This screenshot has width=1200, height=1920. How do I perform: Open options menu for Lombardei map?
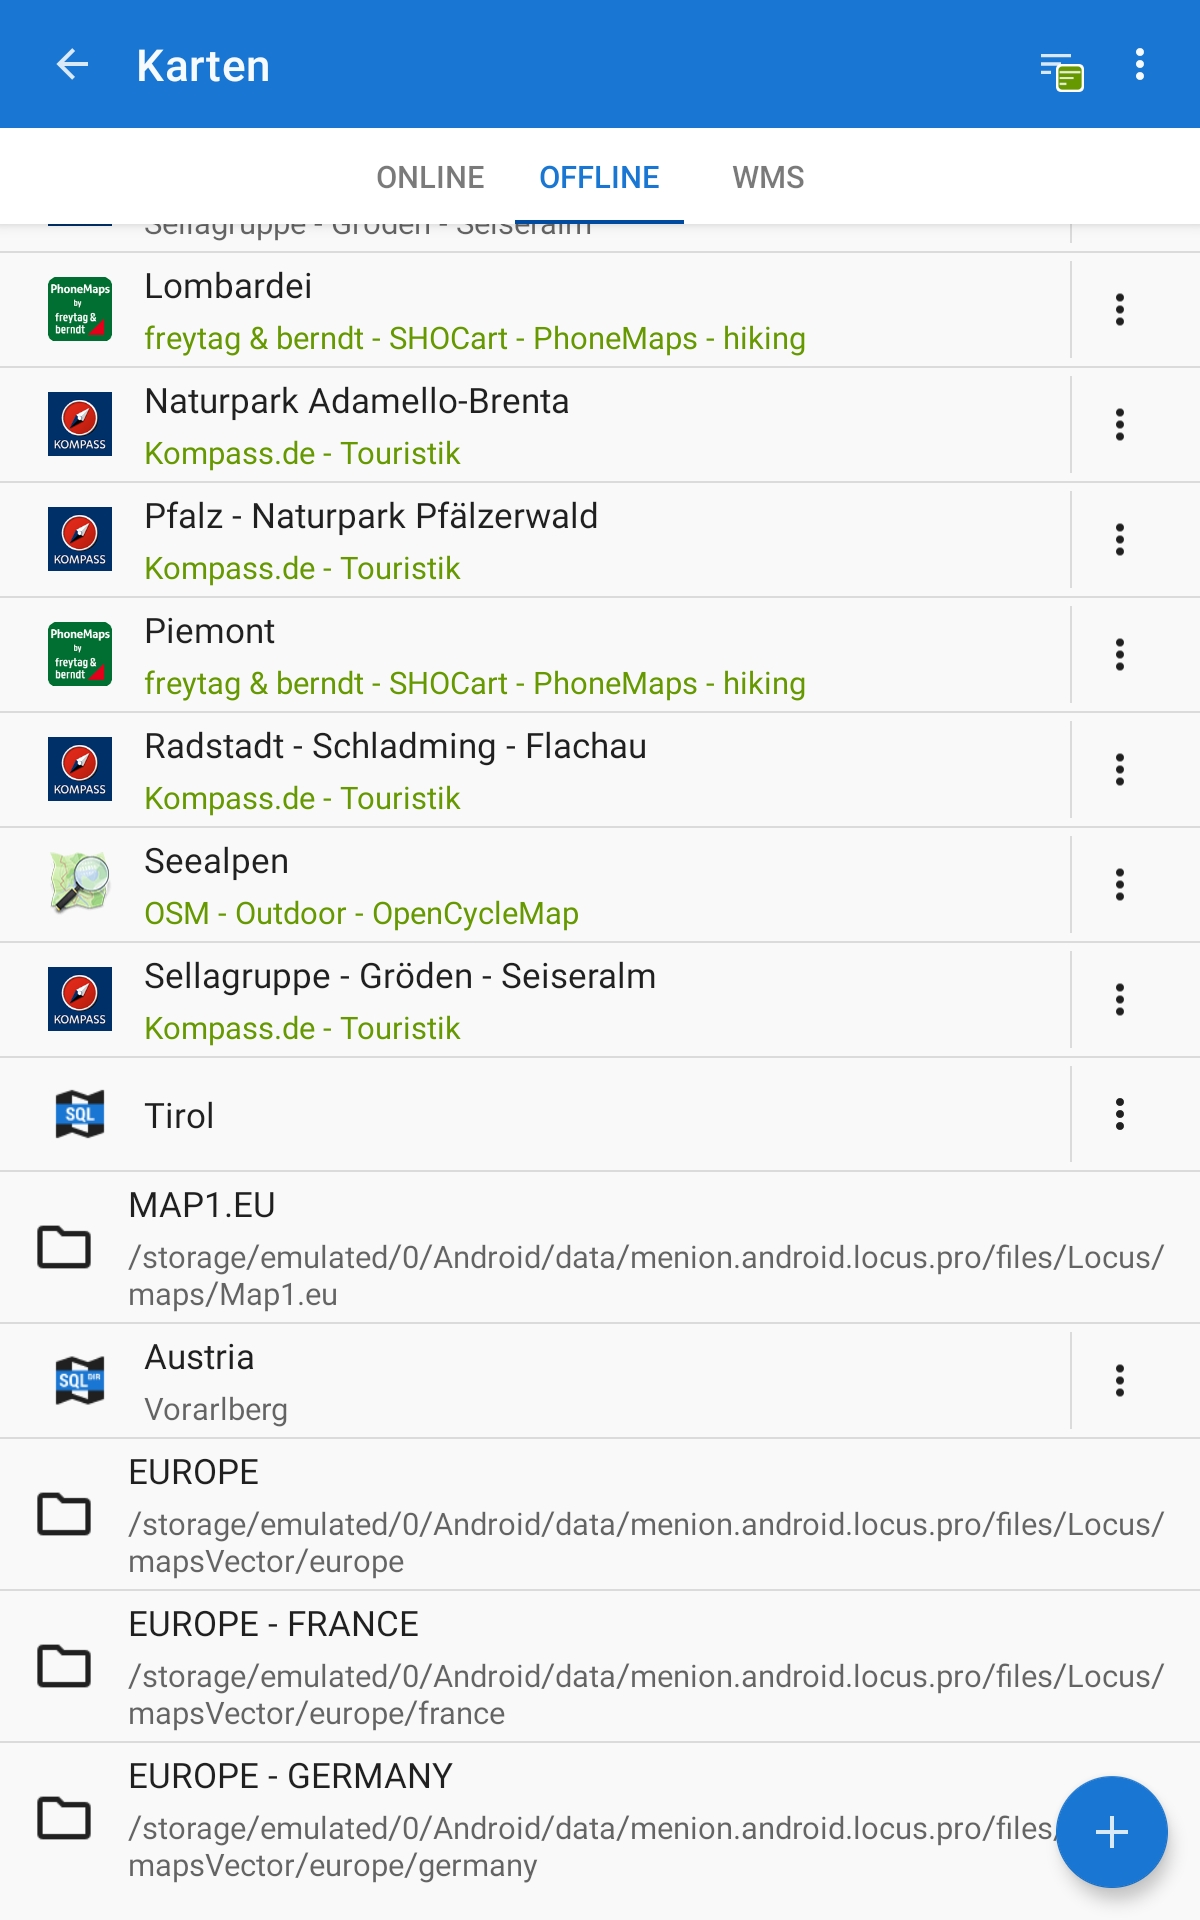coord(1120,310)
